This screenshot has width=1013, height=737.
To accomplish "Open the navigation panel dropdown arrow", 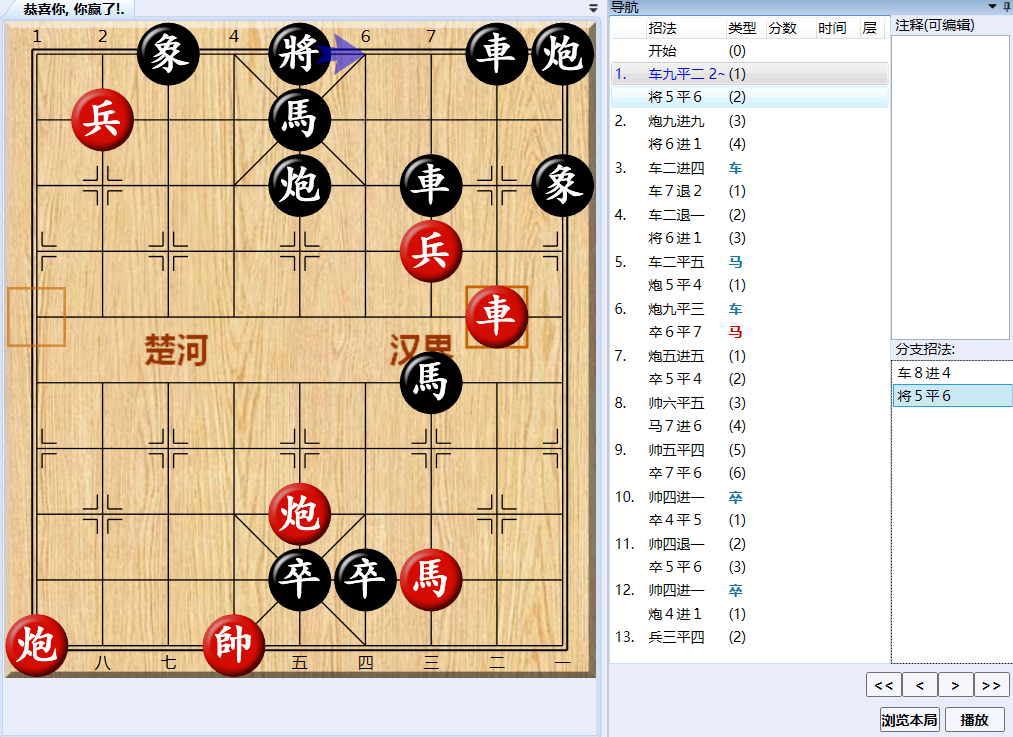I will click(991, 8).
